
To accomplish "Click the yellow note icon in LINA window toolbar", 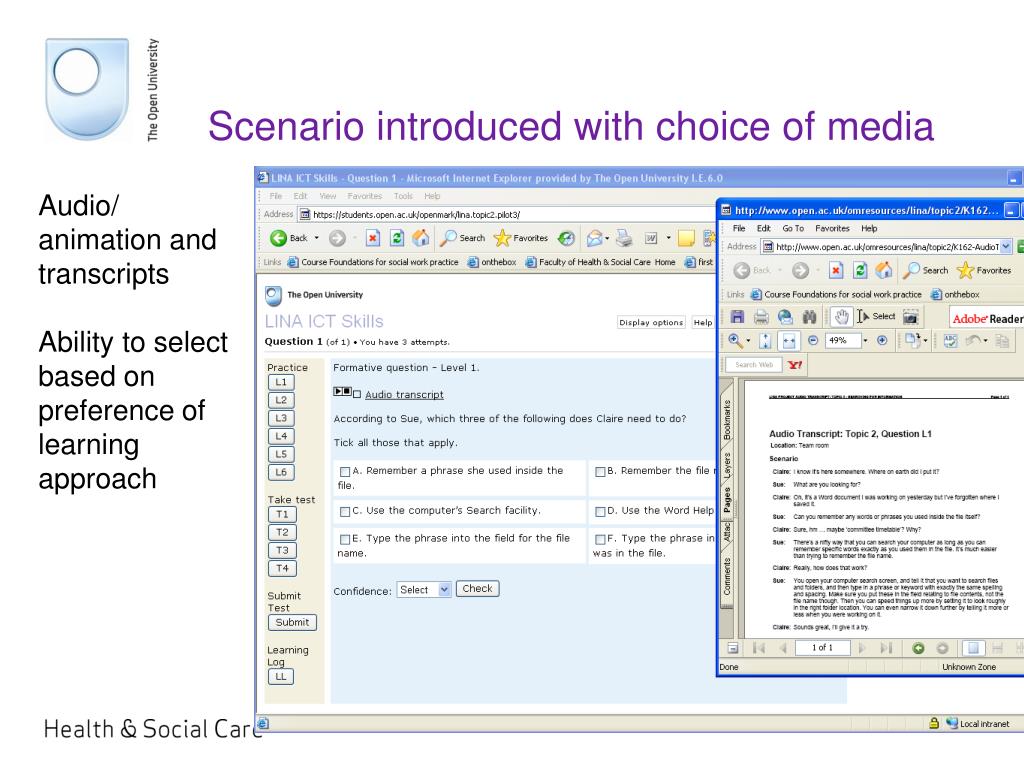I will tap(686, 238).
